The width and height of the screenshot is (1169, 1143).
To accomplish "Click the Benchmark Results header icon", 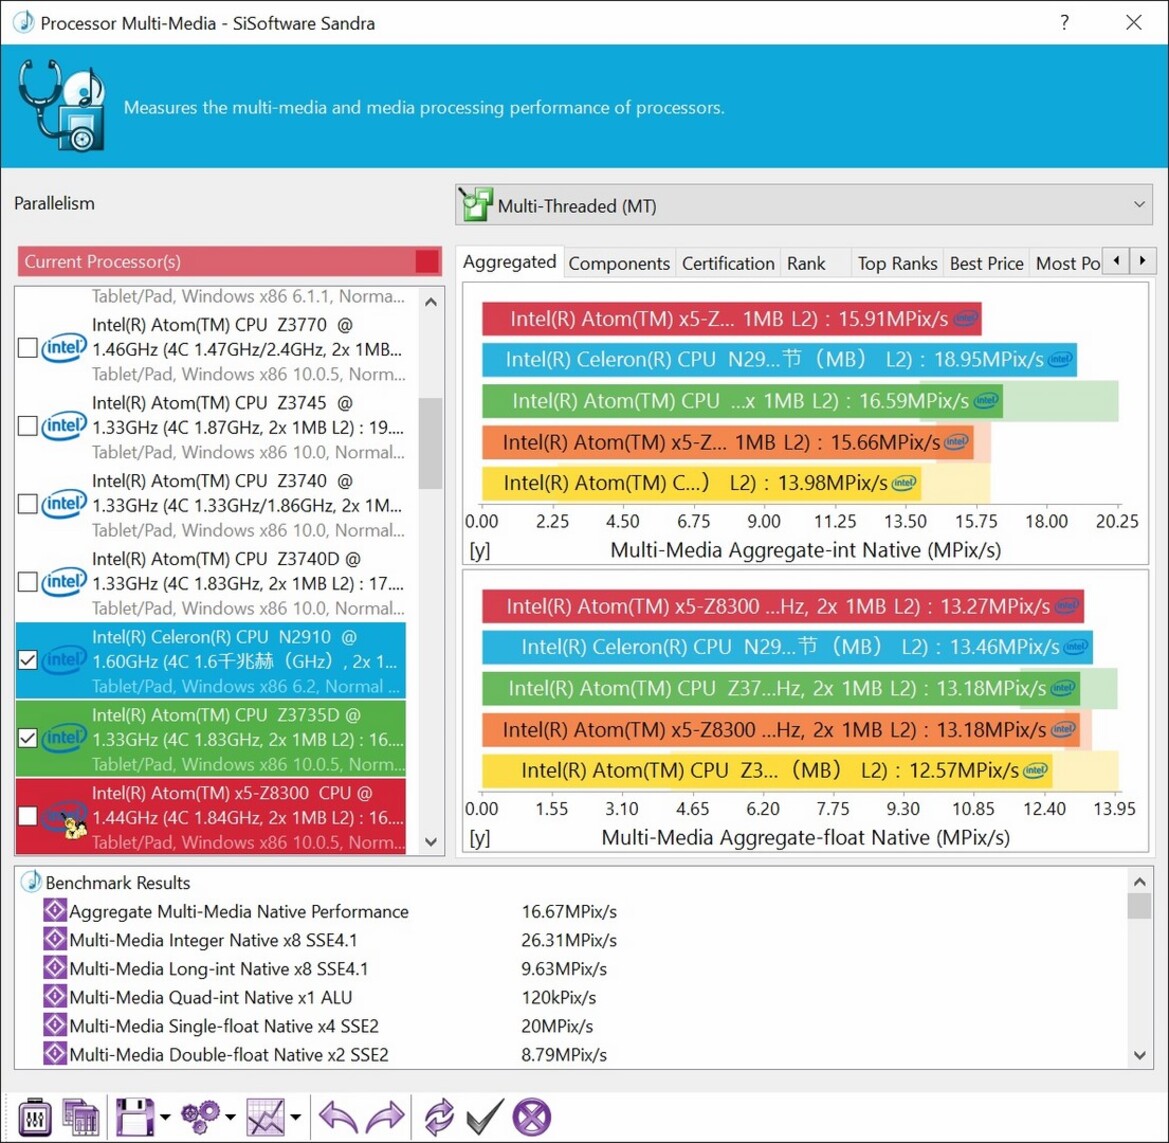I will click(31, 881).
